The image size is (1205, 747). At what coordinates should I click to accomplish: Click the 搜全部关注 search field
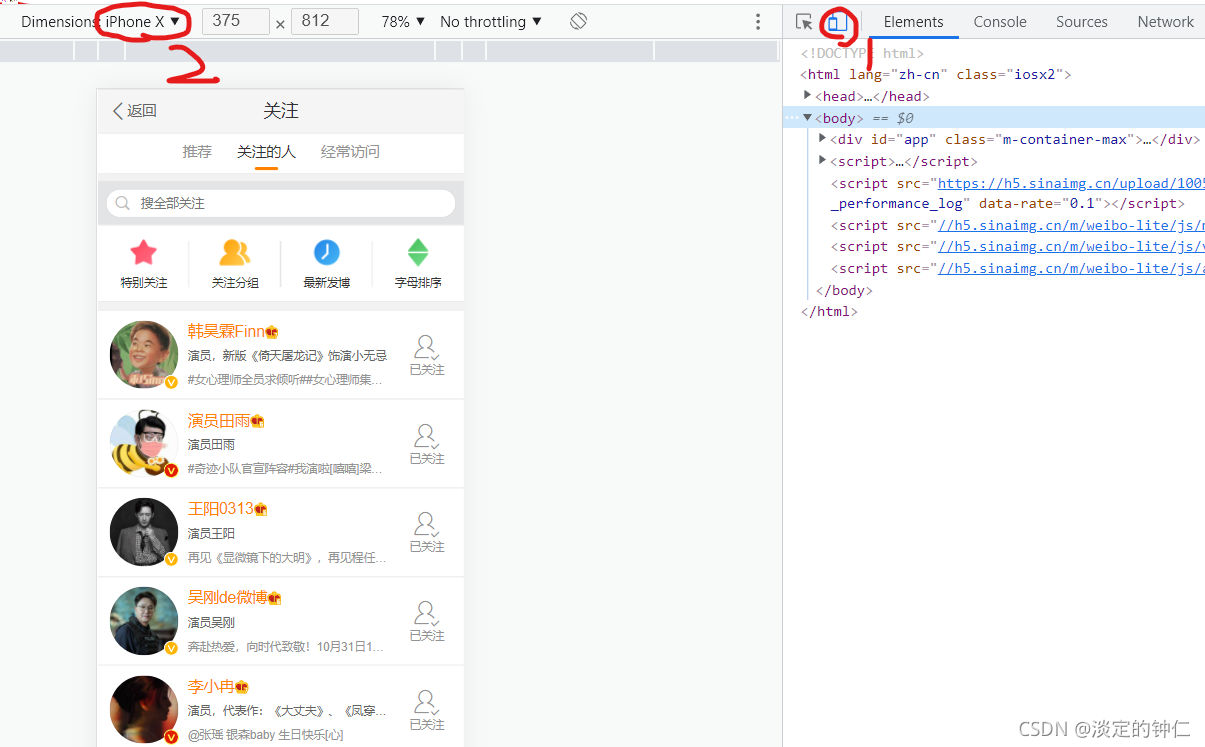click(x=281, y=203)
